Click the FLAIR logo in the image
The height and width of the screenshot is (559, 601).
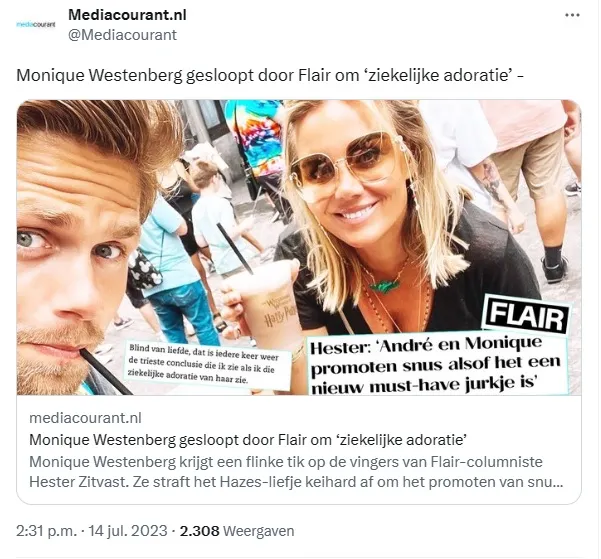[x=526, y=318]
